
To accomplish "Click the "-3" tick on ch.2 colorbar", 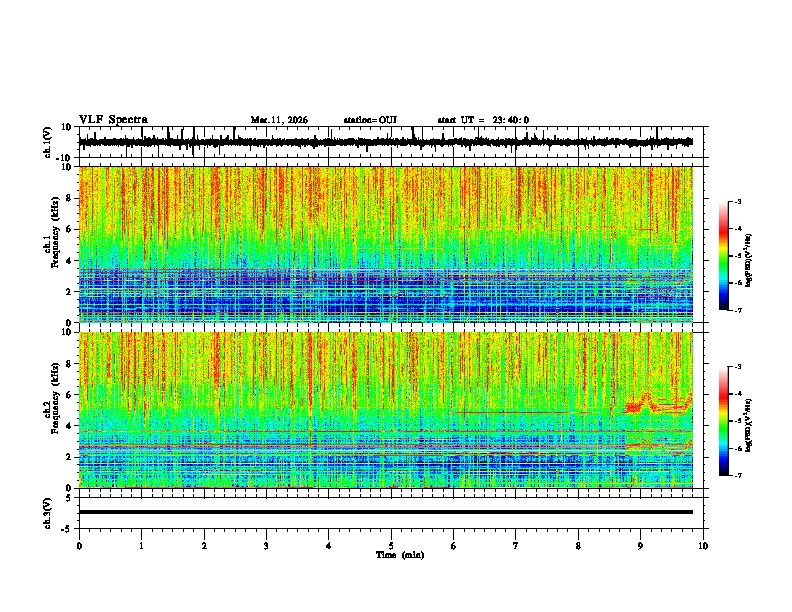I will pos(737,367).
